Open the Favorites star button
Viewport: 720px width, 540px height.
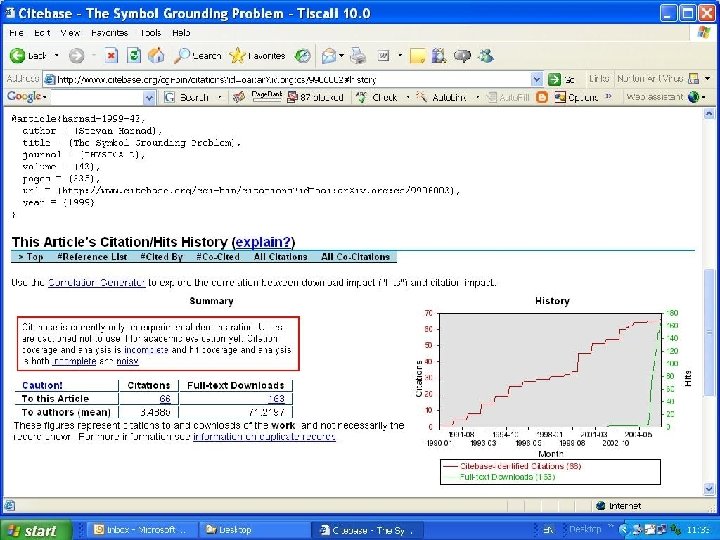[x=258, y=56]
